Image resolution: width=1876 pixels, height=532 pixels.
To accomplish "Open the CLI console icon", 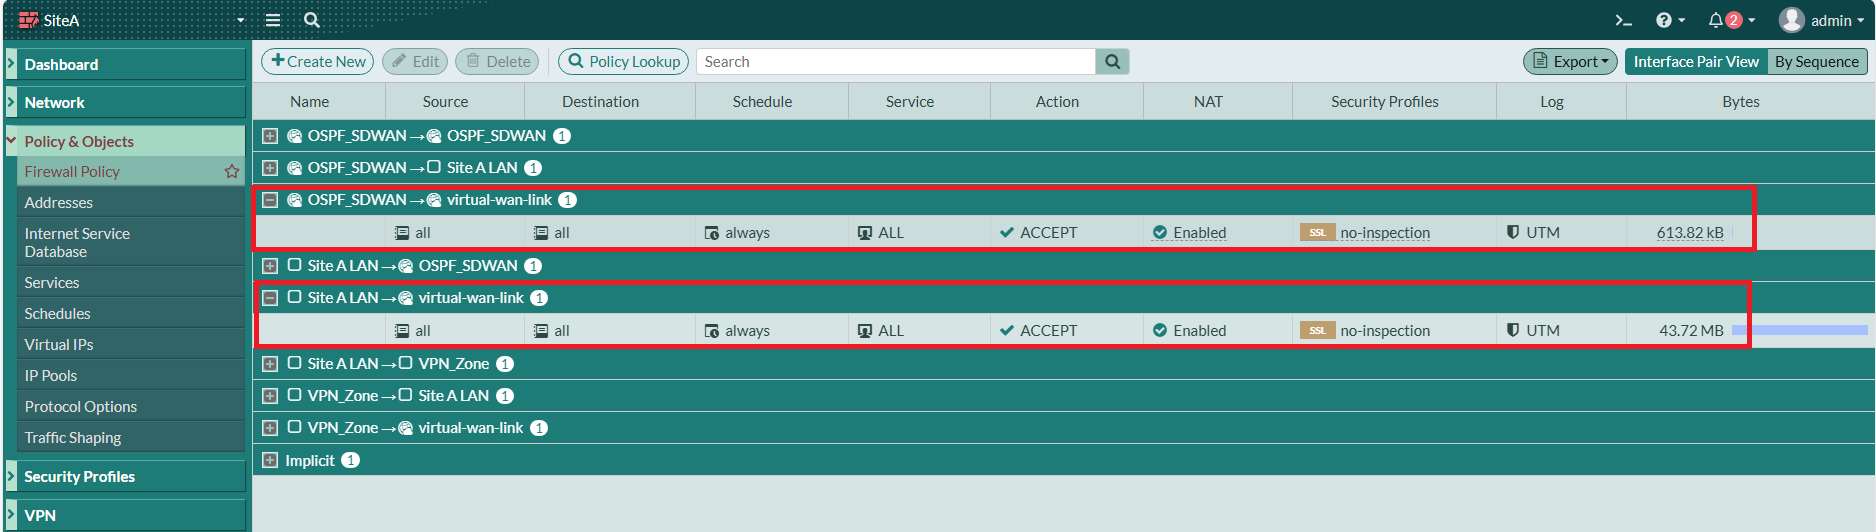I will click(x=1624, y=20).
